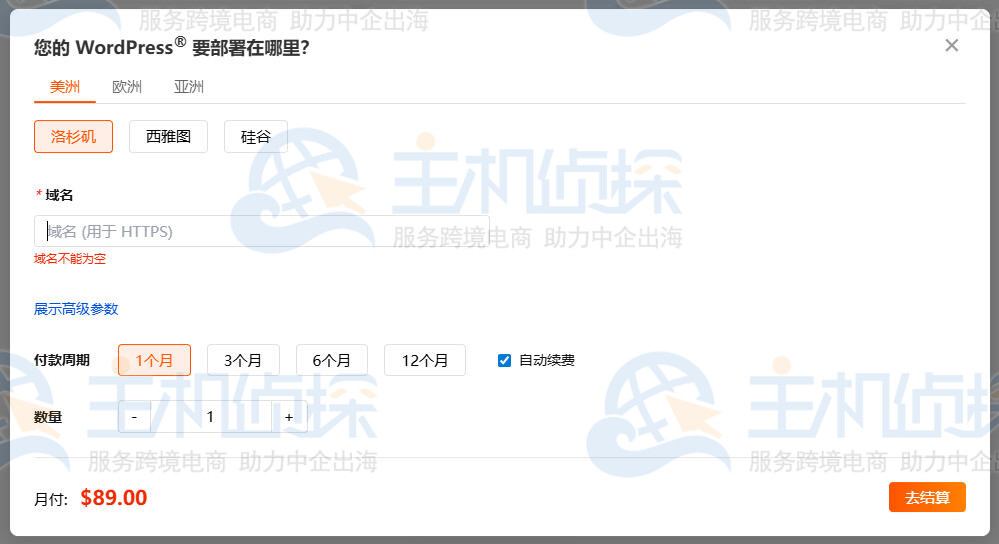Switch to the 欧洲 region tab

coord(127,87)
